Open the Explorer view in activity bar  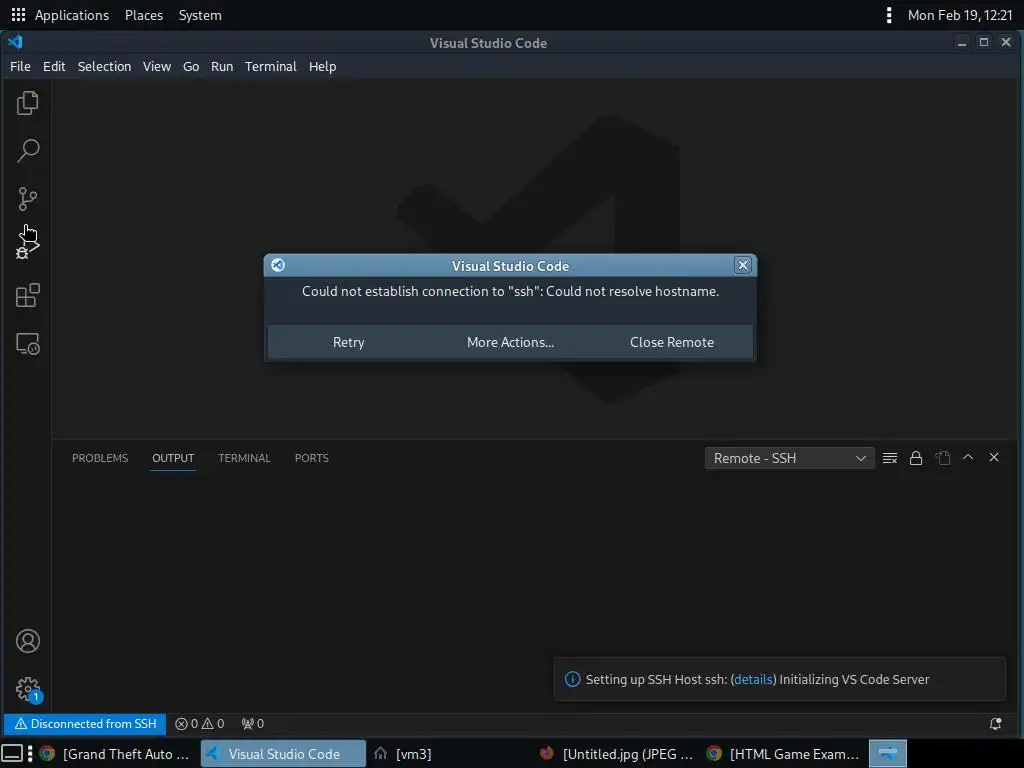27,103
